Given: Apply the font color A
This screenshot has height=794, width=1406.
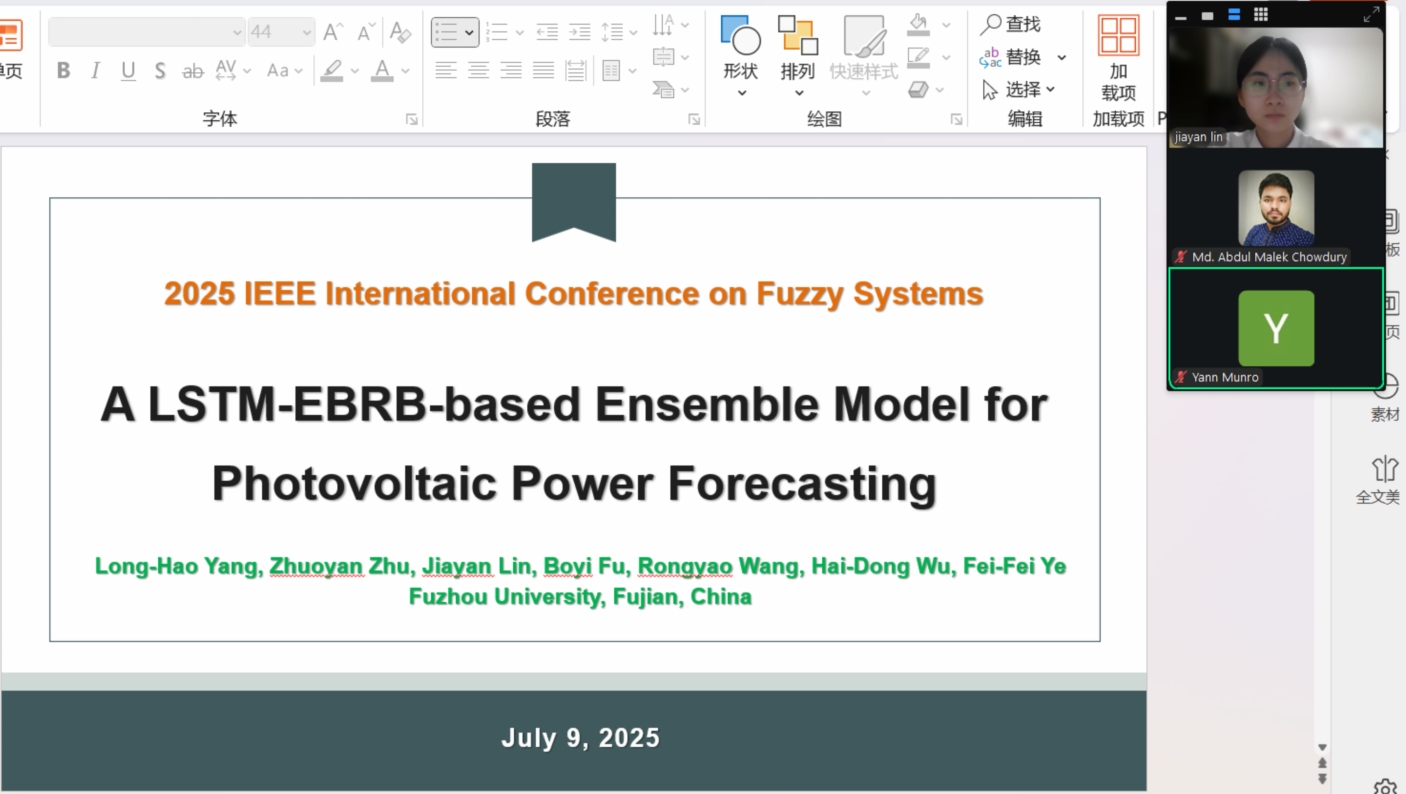Looking at the screenshot, I should [x=382, y=71].
